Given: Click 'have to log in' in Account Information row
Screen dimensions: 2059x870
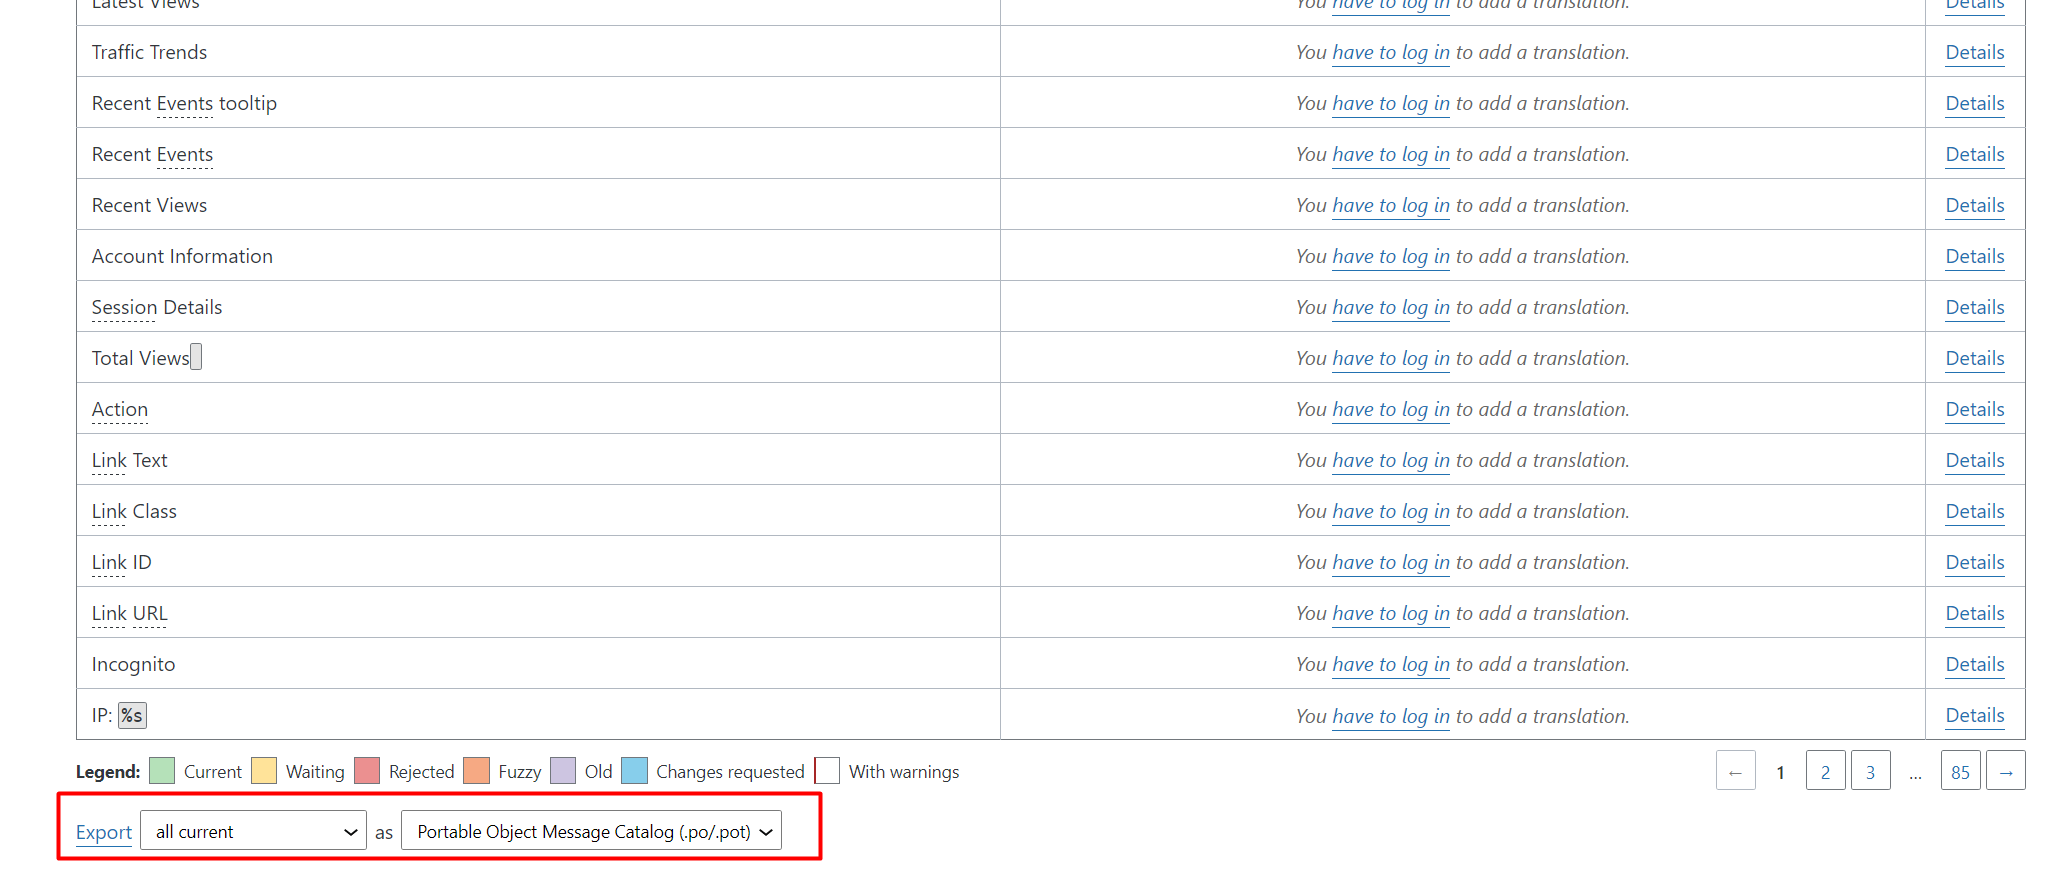Looking at the screenshot, I should pyautogui.click(x=1390, y=257).
